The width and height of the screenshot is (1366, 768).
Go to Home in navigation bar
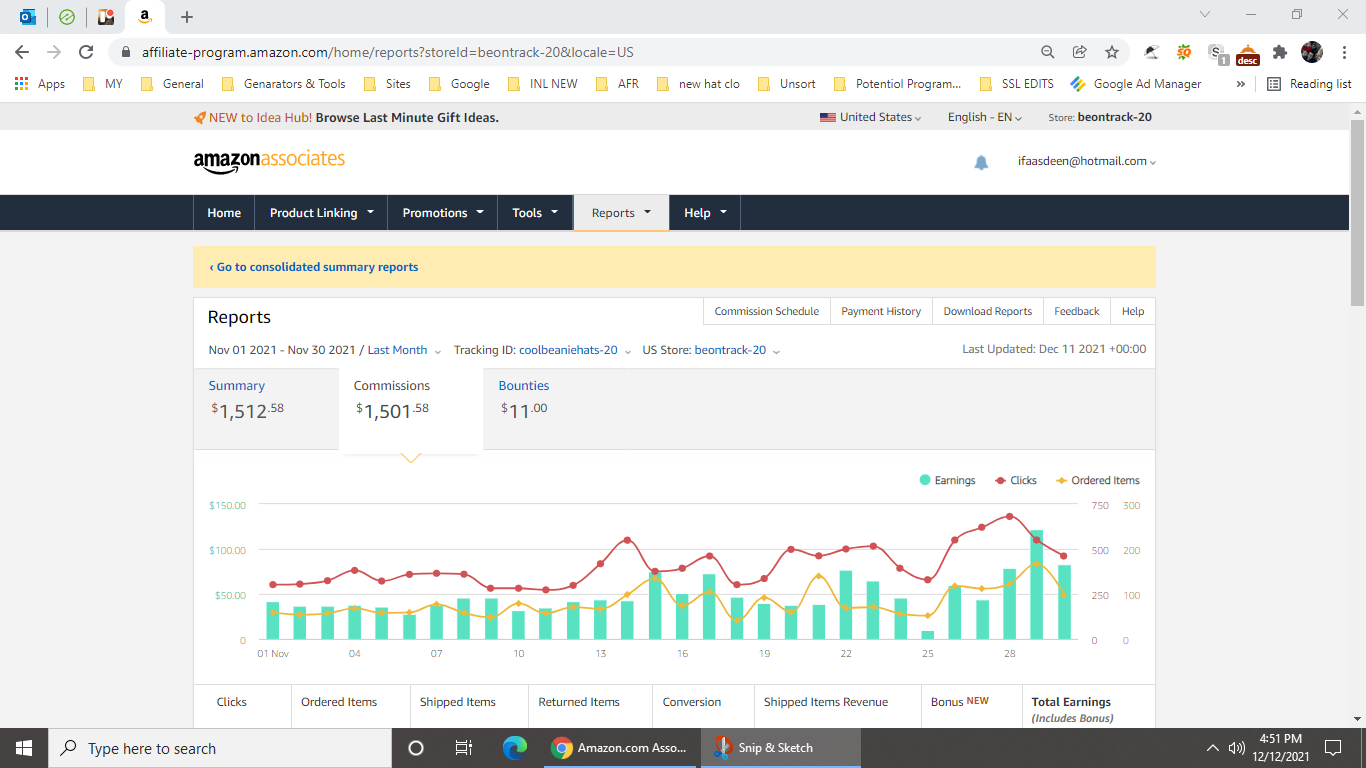tap(224, 213)
